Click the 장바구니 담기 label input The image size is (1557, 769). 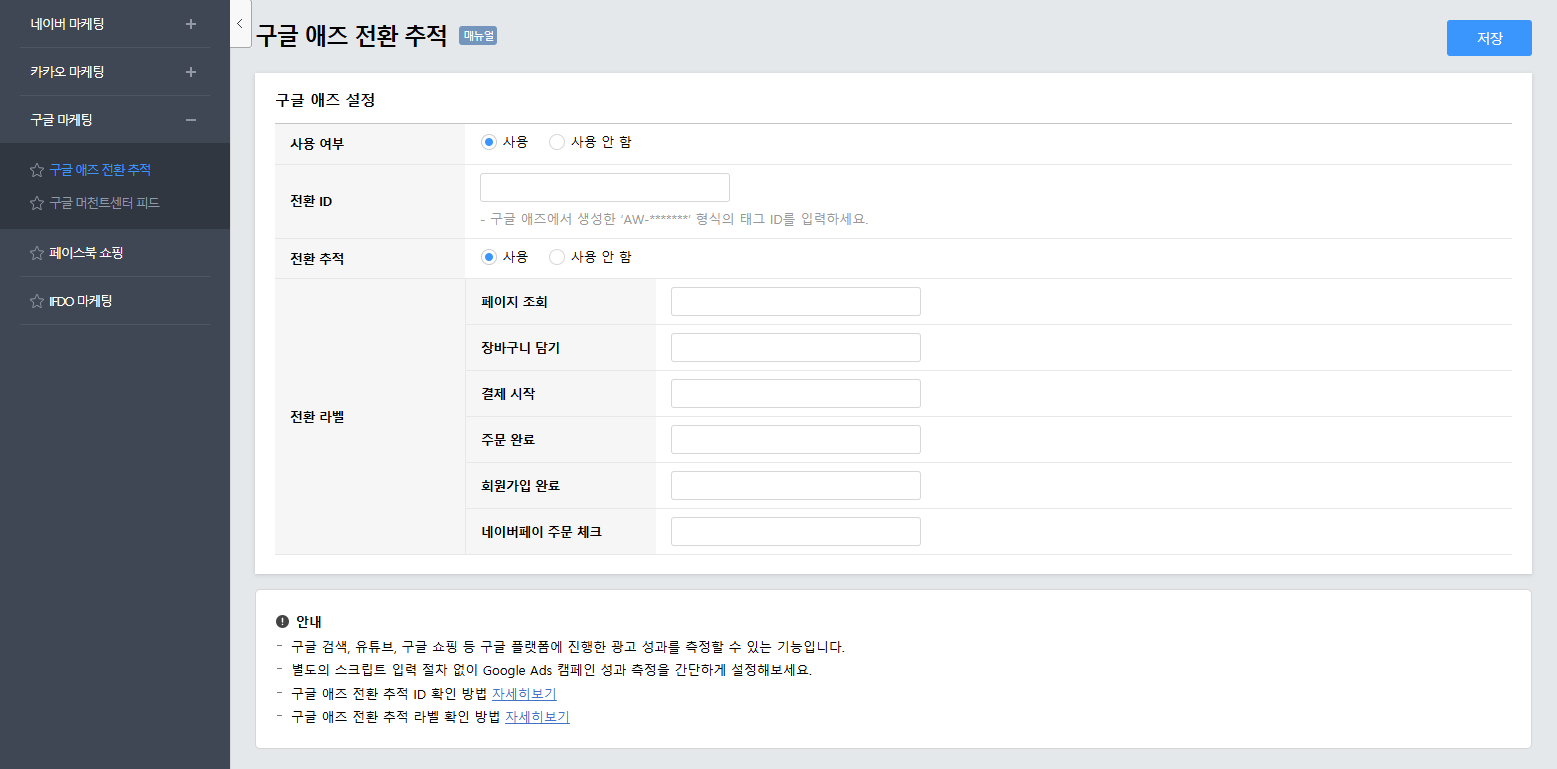(x=795, y=348)
